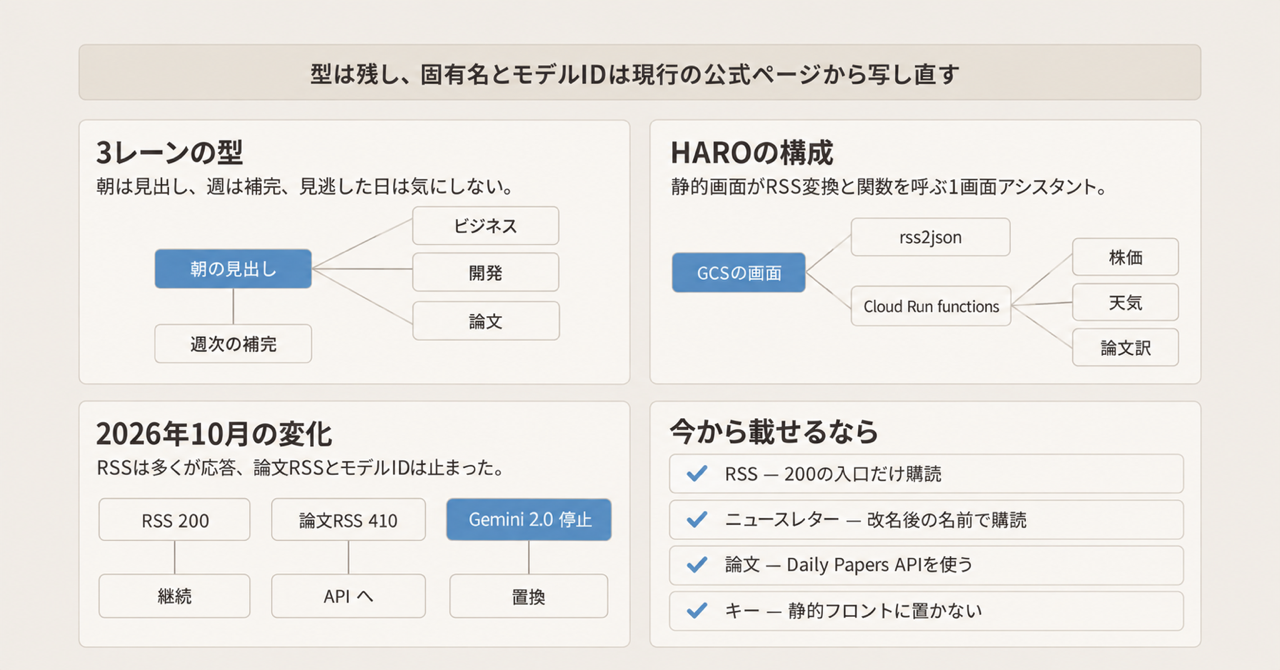Screen dimensions: 1280x670
Task: Click the GCSの画面 blue box
Action: [x=739, y=272]
